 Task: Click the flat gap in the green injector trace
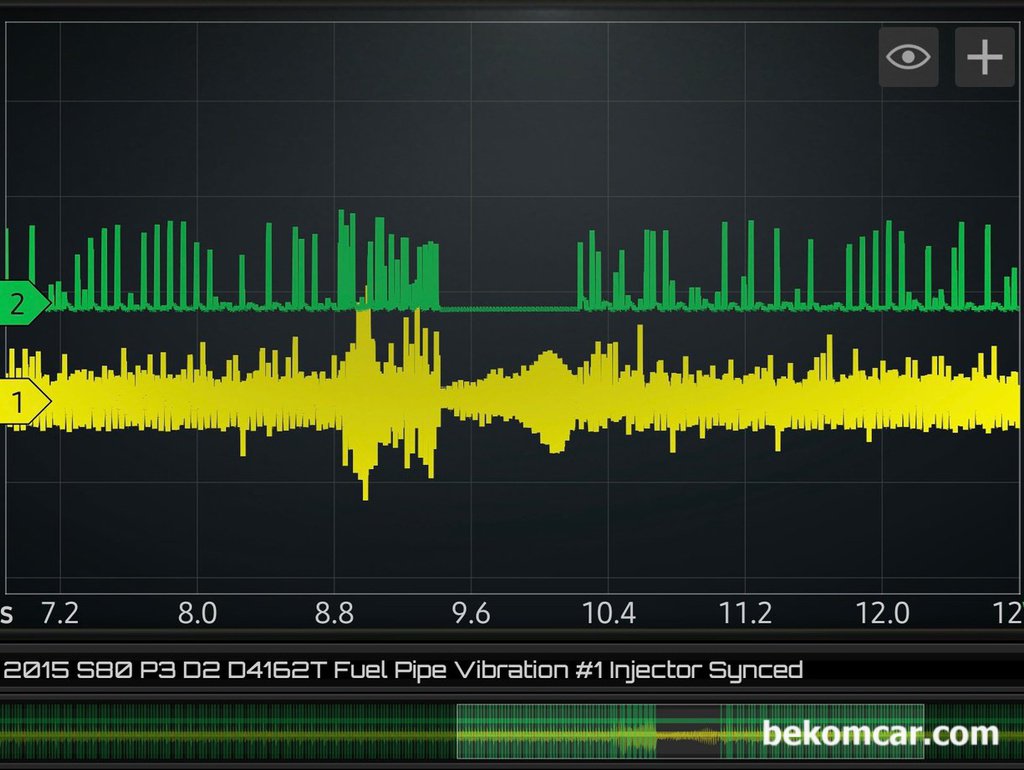click(510, 308)
